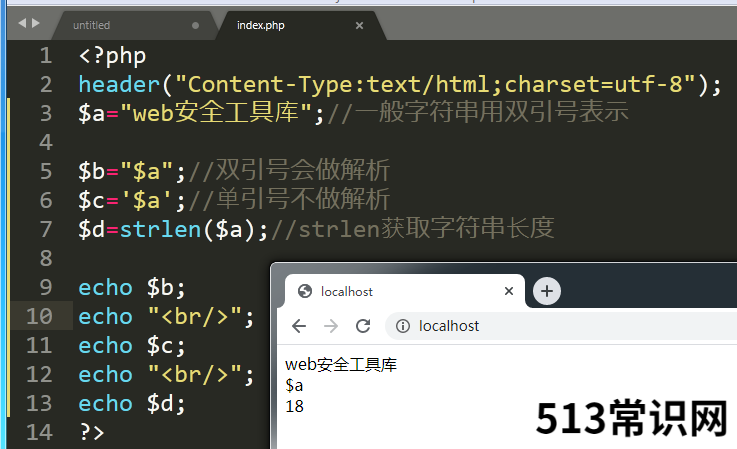Click '$b' variable assignment on line 5

[92, 171]
